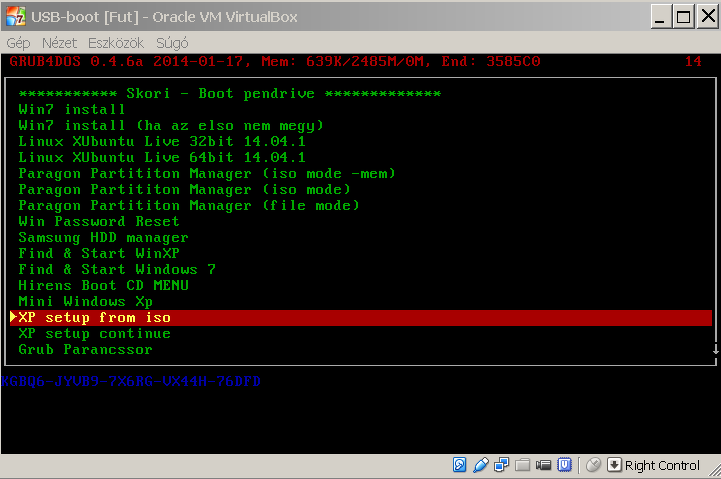This screenshot has width=721, height=479.
Task: Choose Linux XUbuntu Live 64bit 14.04.1
Action: point(162,158)
